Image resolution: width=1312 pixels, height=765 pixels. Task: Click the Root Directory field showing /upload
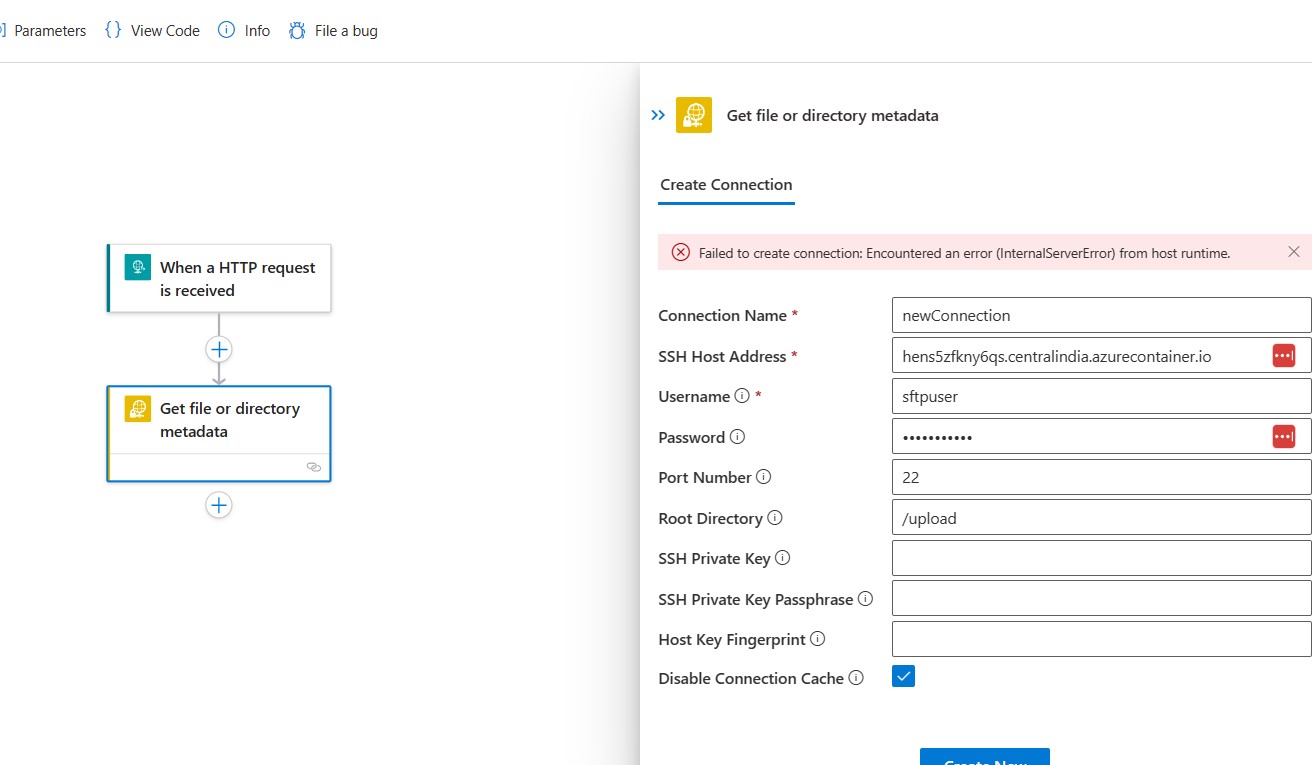point(1100,517)
